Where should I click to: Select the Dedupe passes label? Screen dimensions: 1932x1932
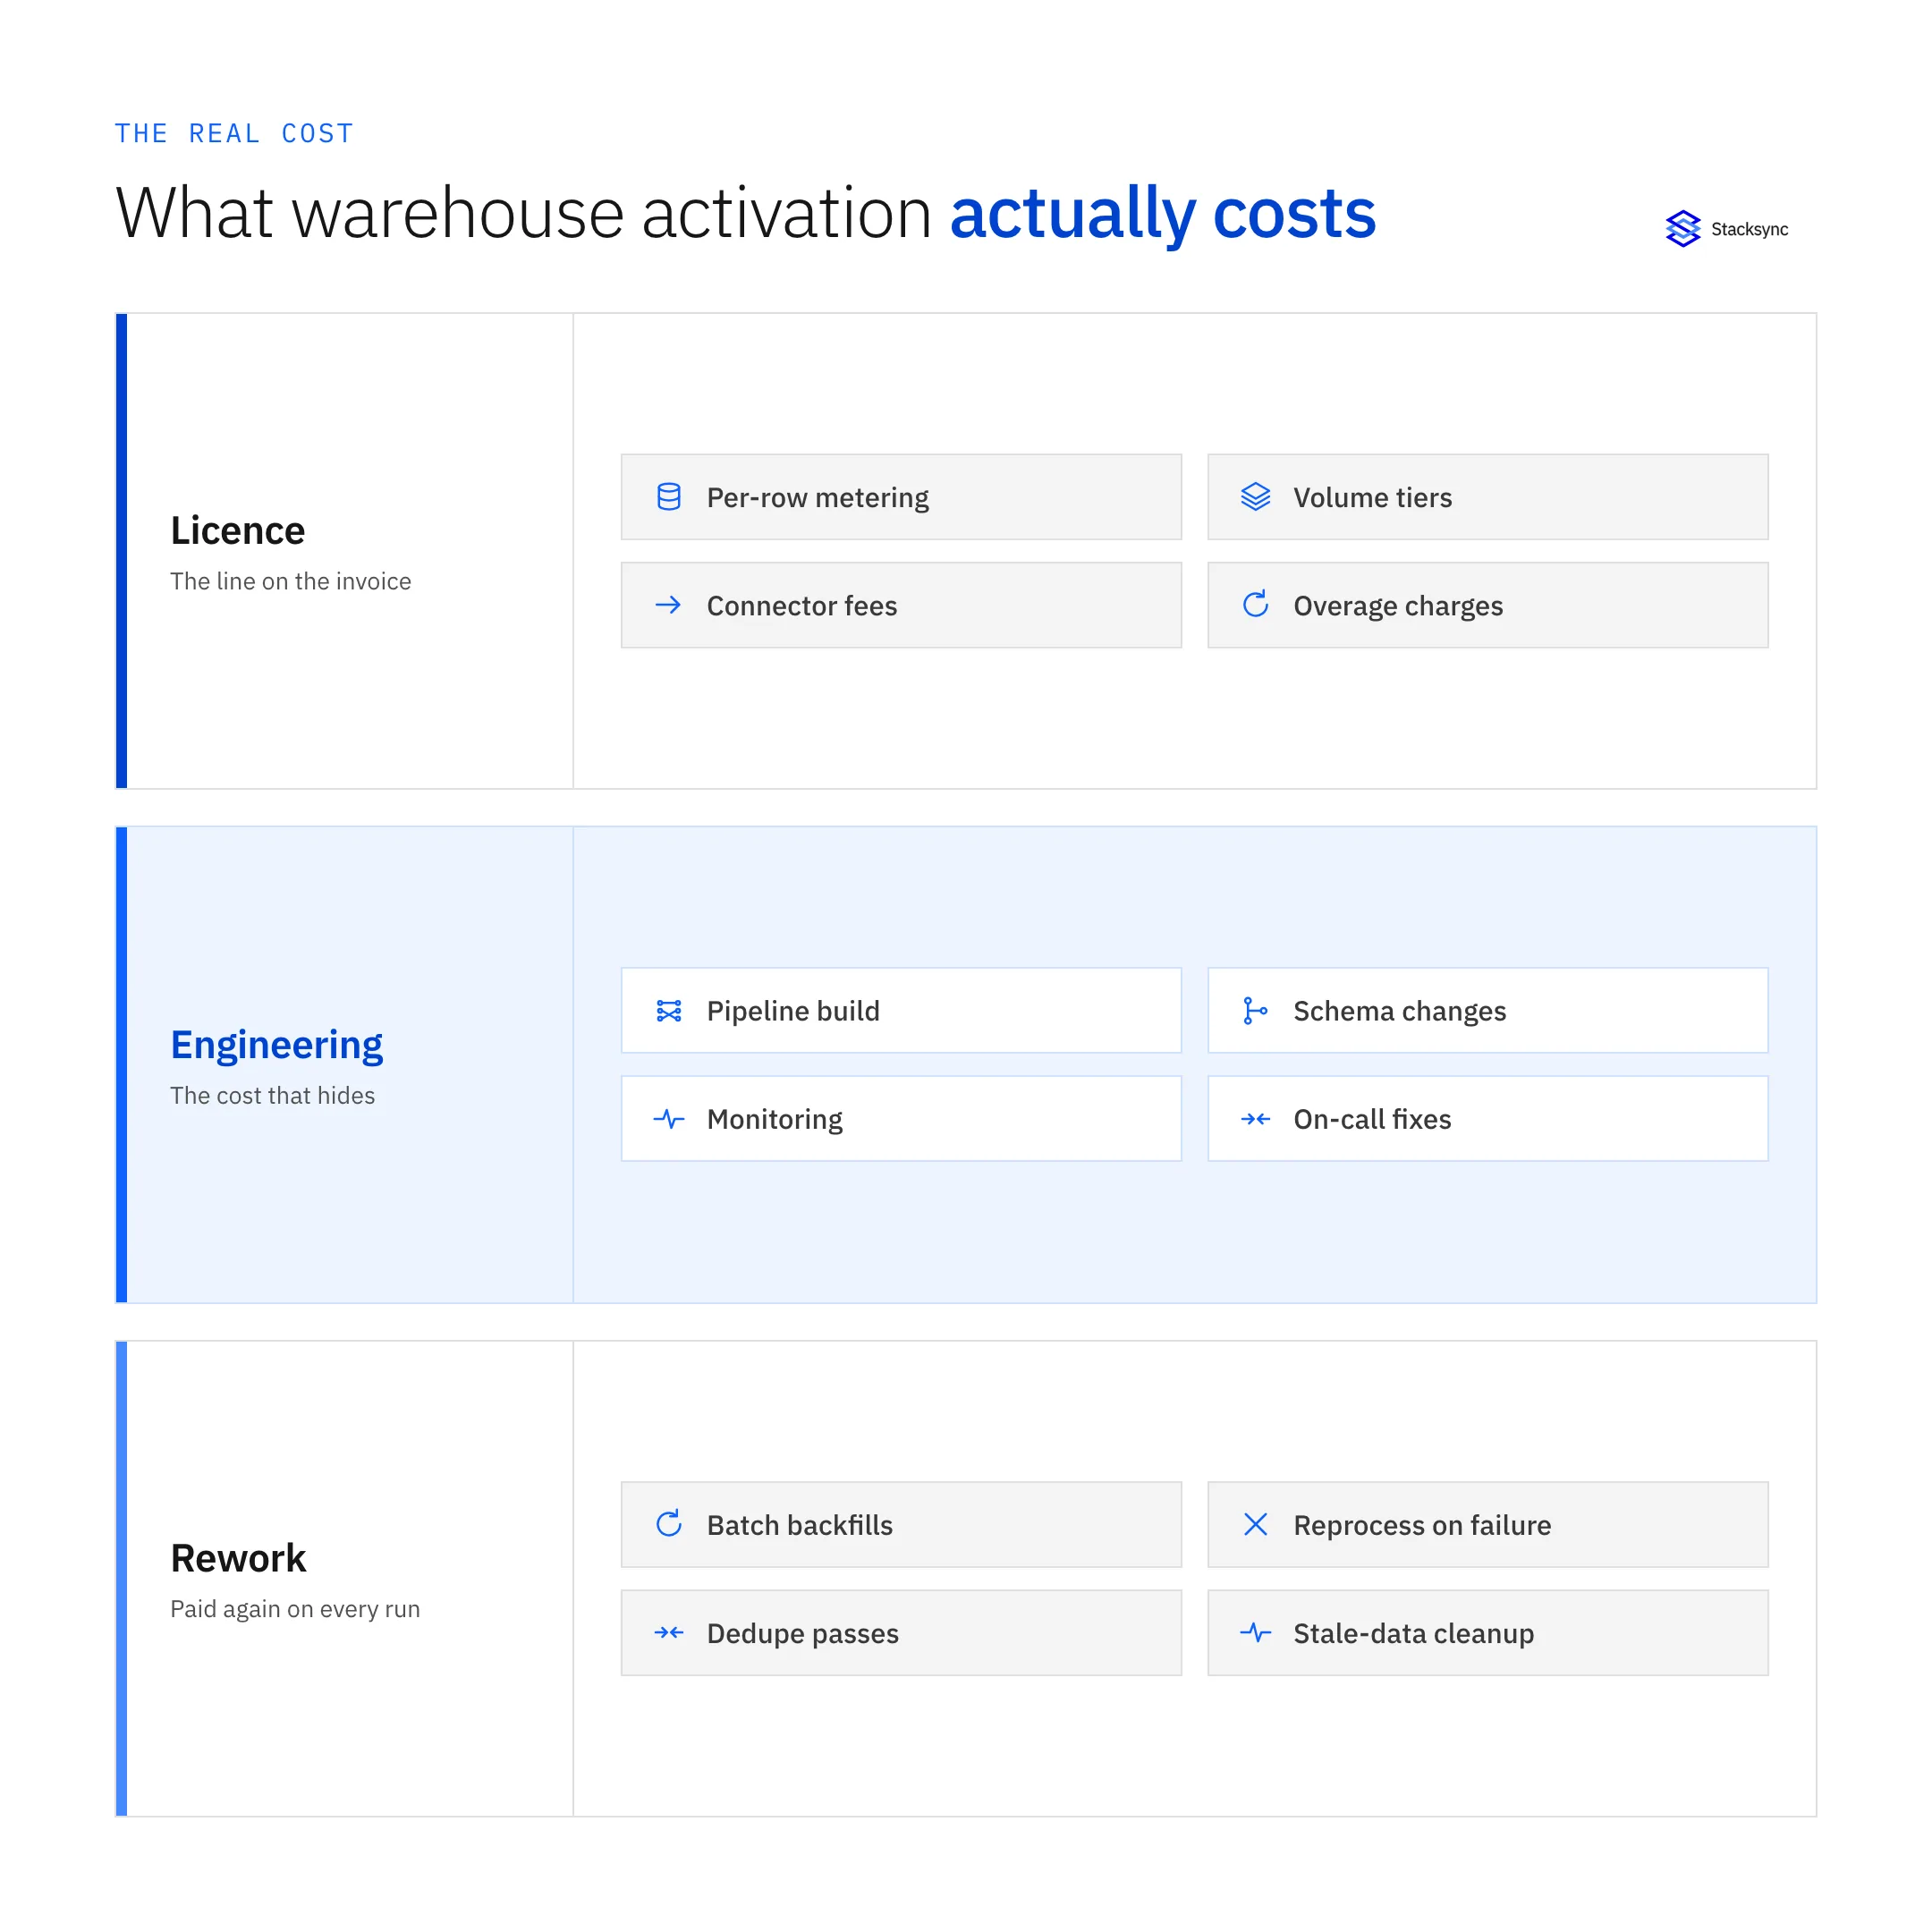click(802, 1633)
